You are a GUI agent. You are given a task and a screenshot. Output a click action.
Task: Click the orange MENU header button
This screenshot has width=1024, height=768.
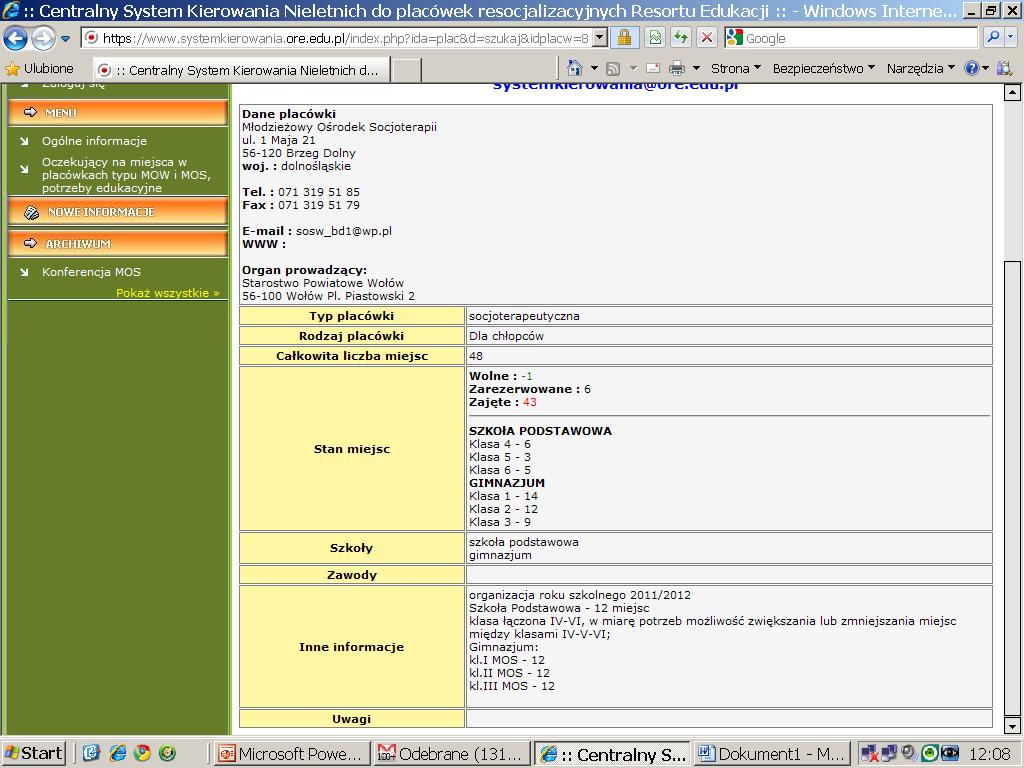pyautogui.click(x=118, y=112)
